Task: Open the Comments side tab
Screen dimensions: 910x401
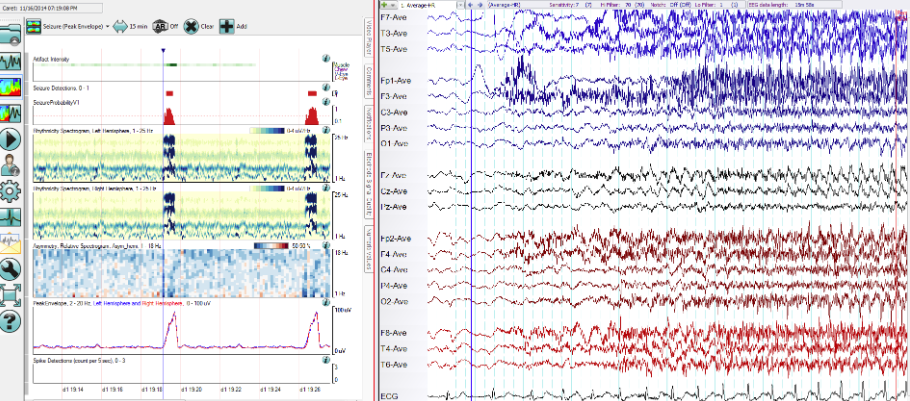Action: 369,79
